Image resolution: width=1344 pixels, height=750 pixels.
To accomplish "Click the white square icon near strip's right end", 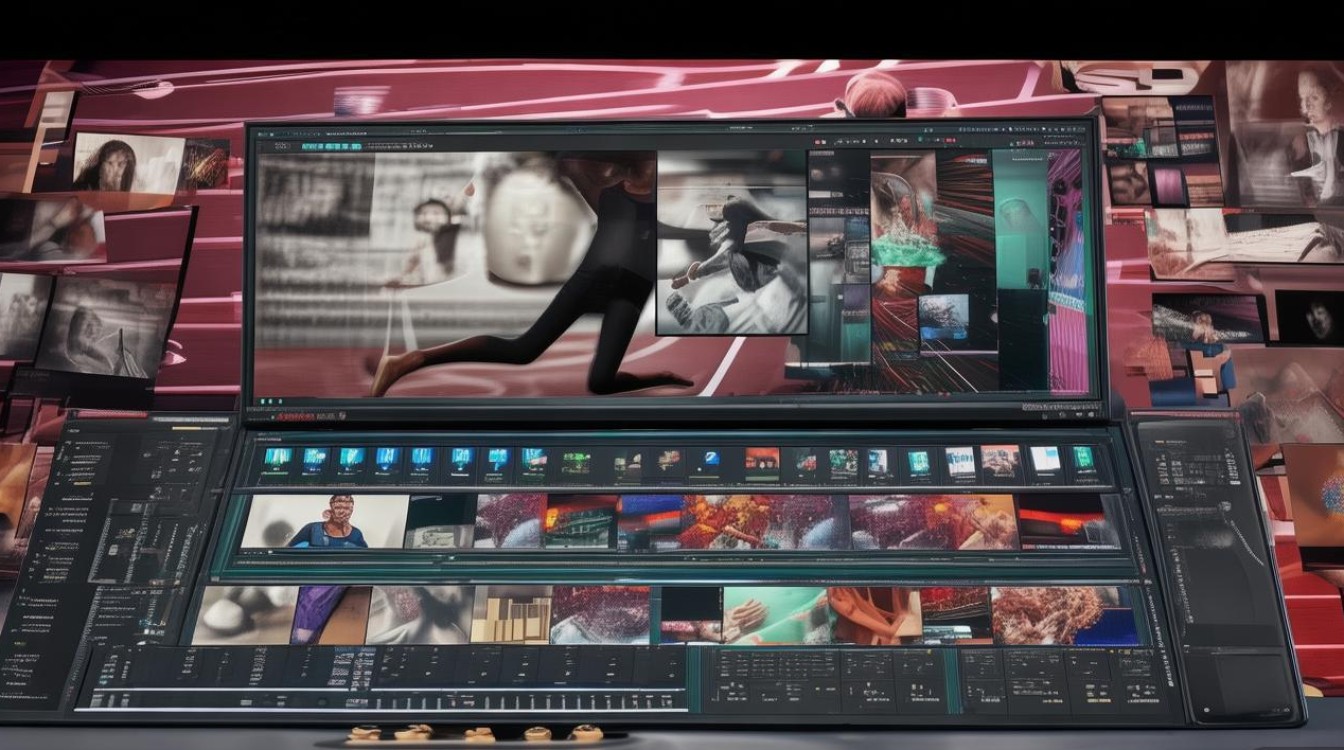I will point(1046,460).
